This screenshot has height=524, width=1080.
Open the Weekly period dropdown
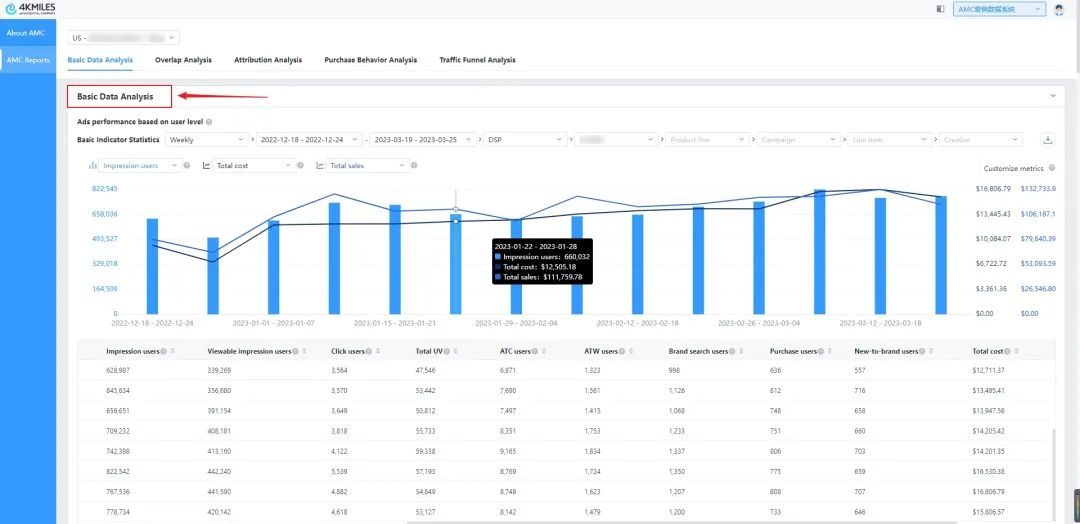coord(206,140)
